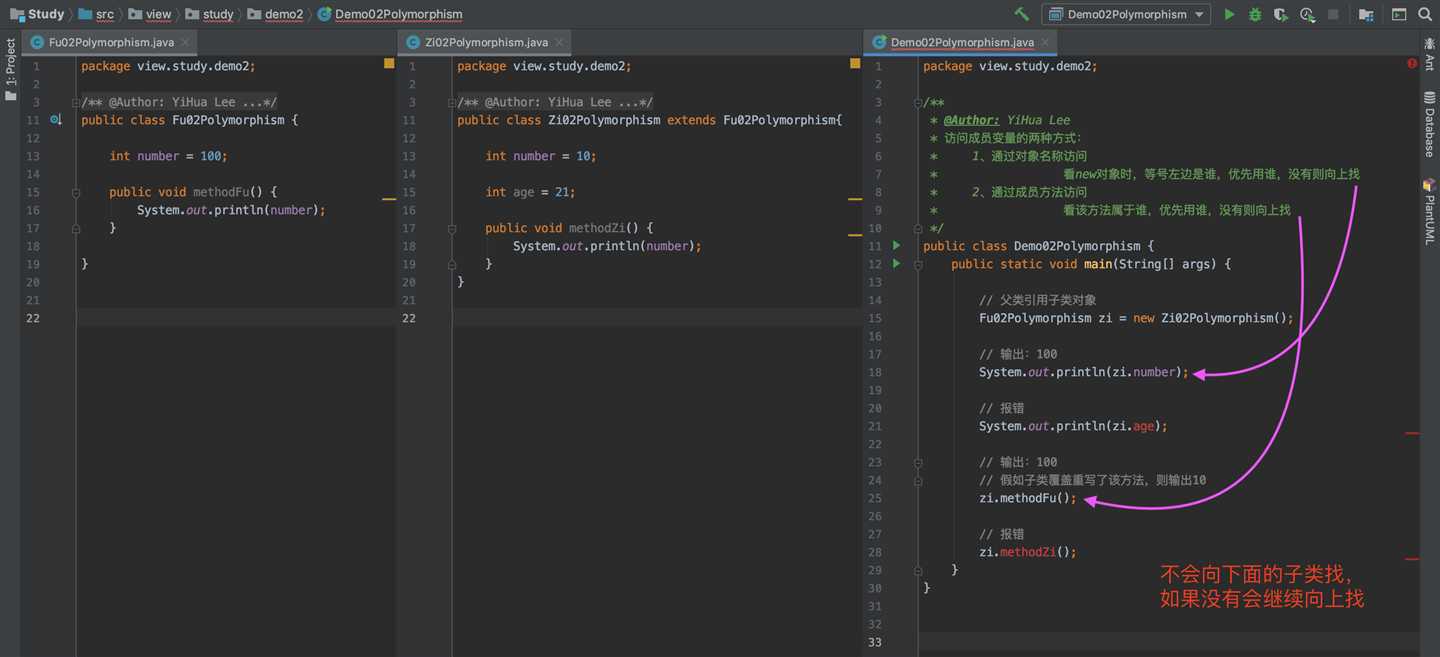
Task: Select the Zi02Polymorphism.java editor tab
Action: pyautogui.click(x=486, y=42)
